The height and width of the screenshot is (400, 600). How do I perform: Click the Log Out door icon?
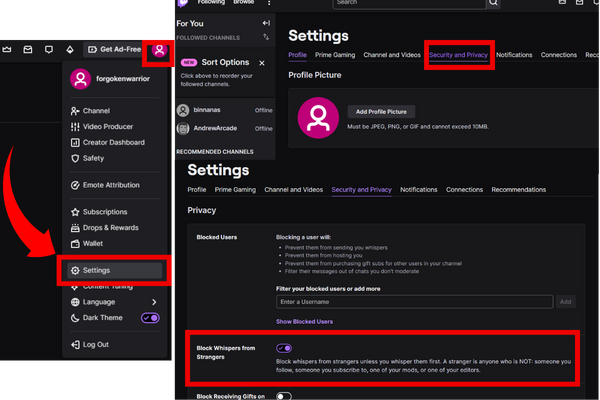(x=75, y=344)
